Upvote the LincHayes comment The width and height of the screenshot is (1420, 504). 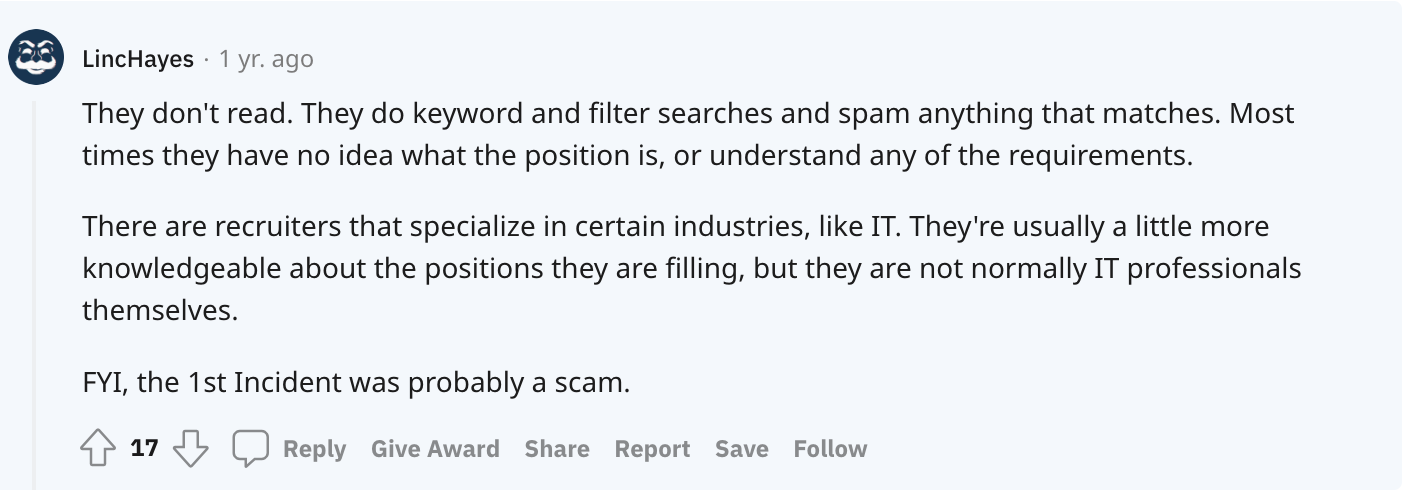coord(98,450)
